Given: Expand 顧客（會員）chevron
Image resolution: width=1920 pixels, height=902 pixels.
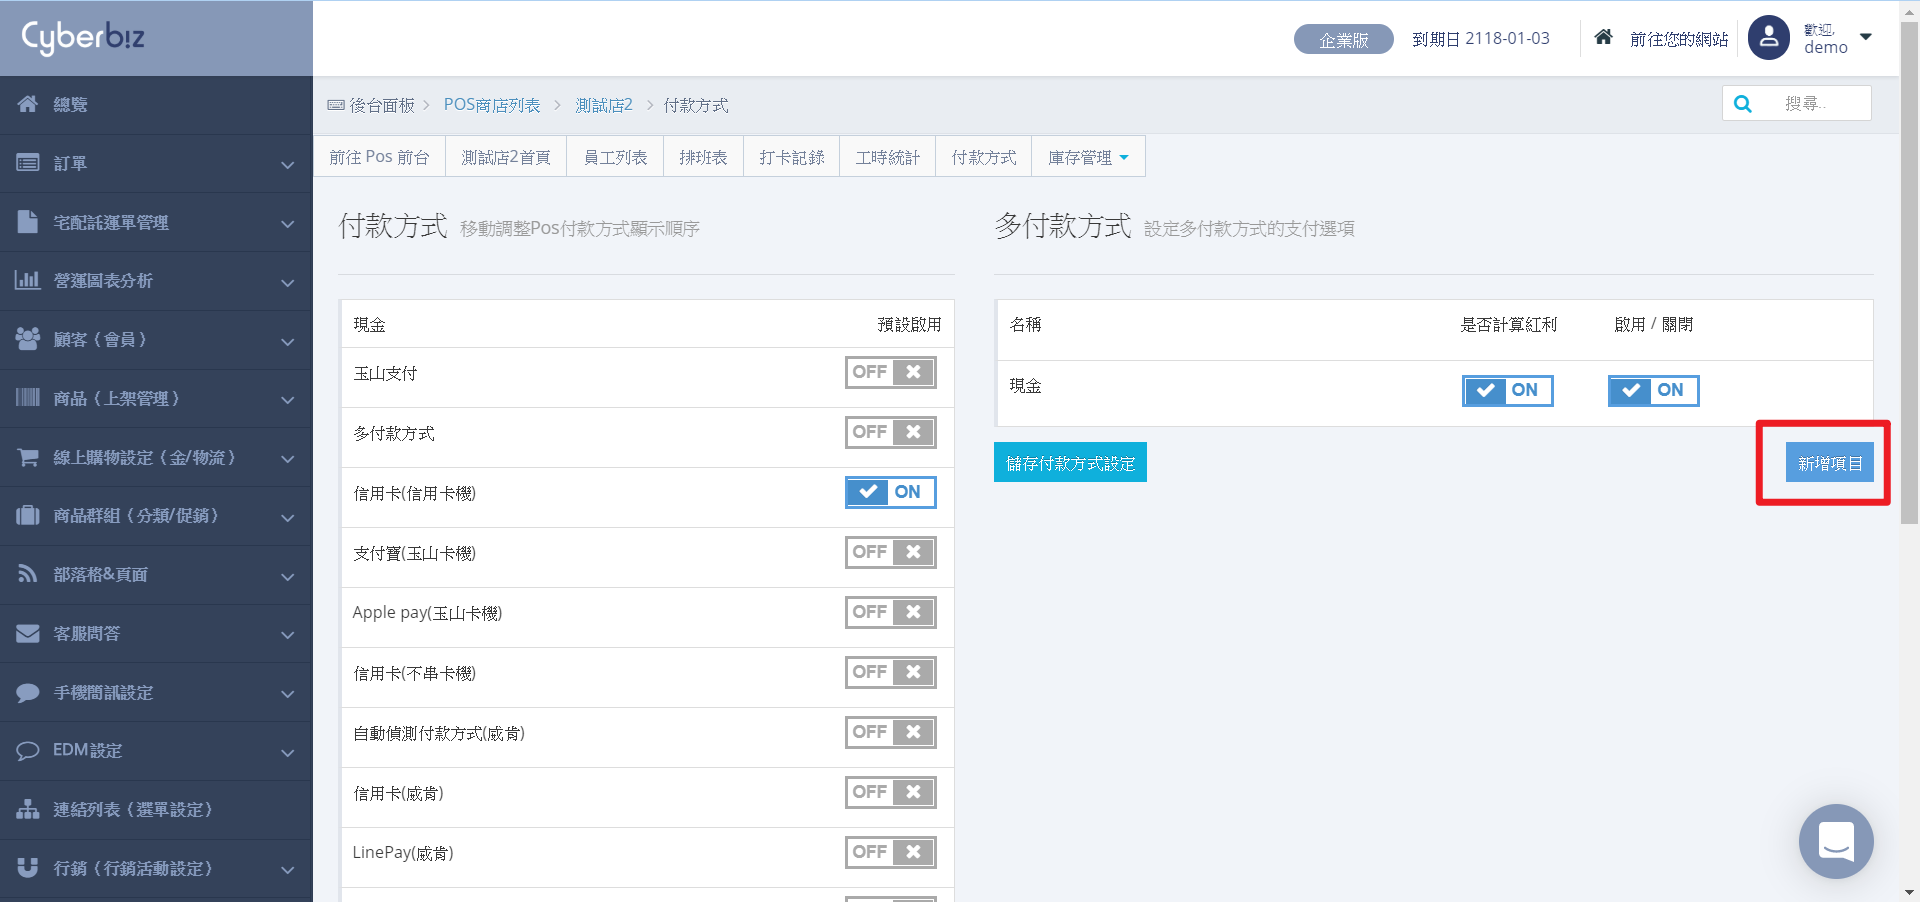Looking at the screenshot, I should (288, 341).
